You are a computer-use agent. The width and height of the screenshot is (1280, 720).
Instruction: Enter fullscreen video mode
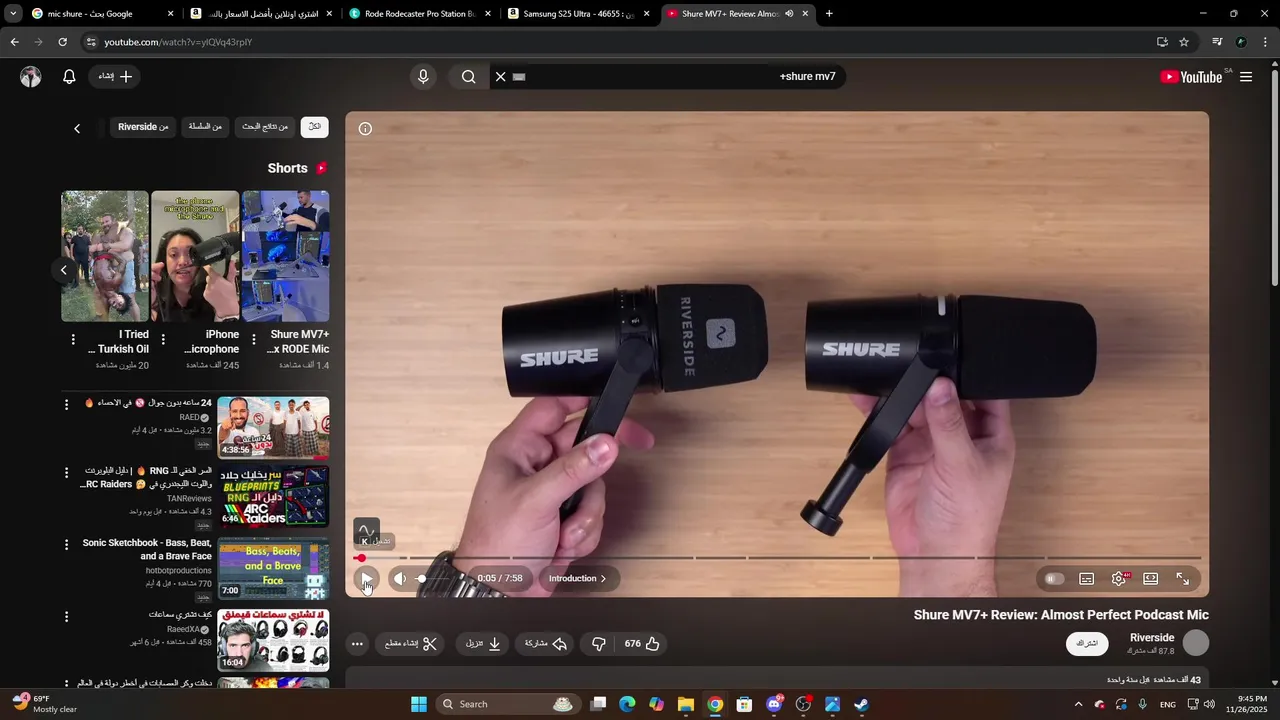1183,578
